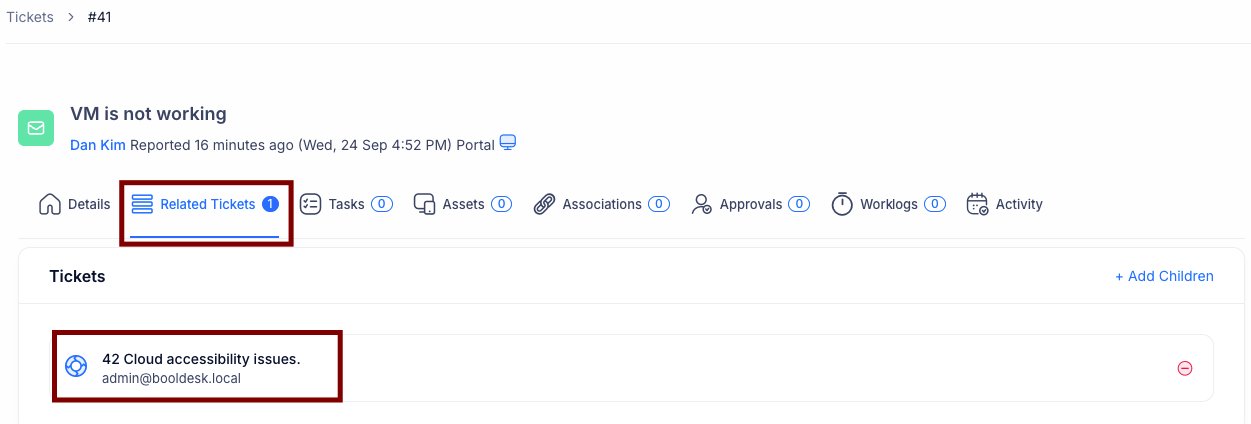Click the Approvals person icon
Screen dimensions: 1251x424
(701, 204)
